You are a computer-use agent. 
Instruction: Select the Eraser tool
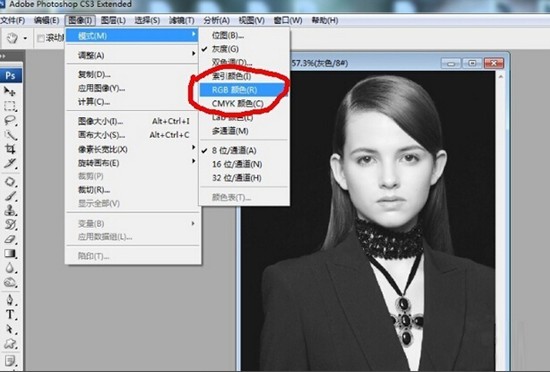point(9,239)
